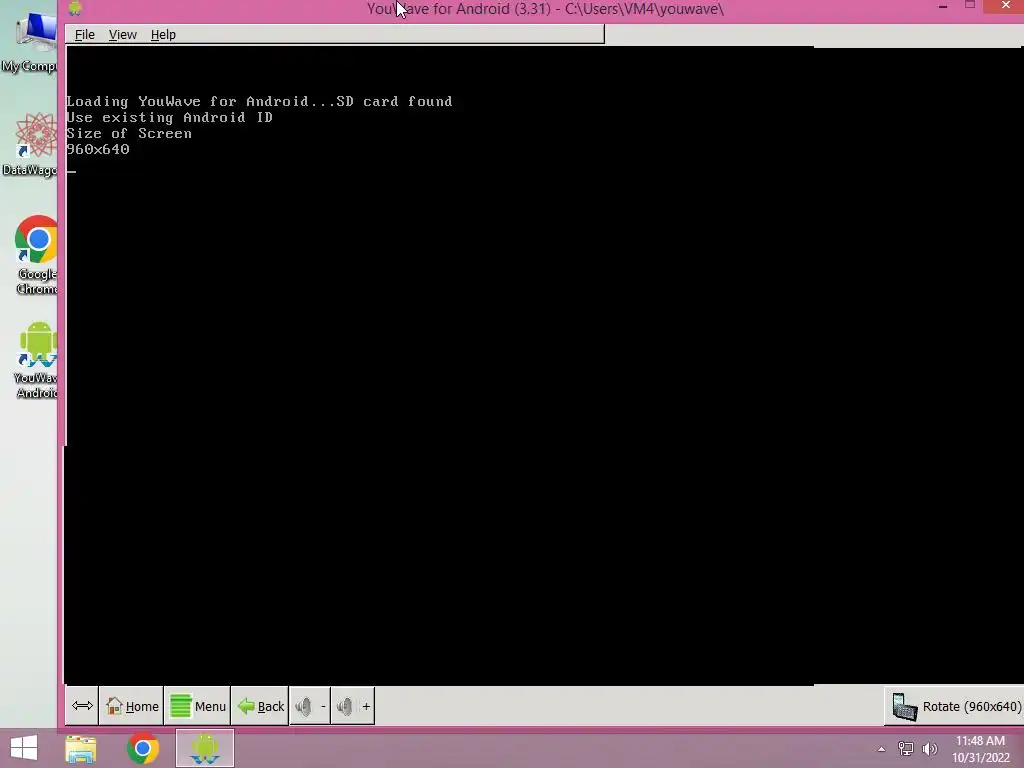Raise the volume with plus speaker button
Screen dimensions: 1024x768
click(x=353, y=706)
